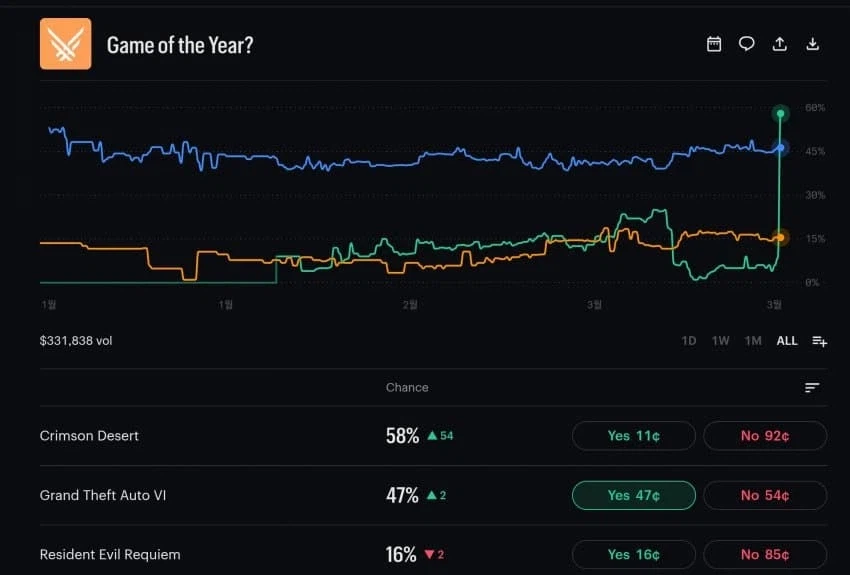Buy Yes 16¢ for Resident Evil Requiem
The image size is (850, 575).
point(633,554)
